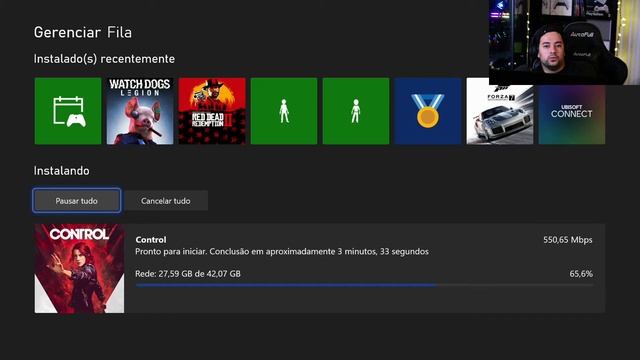Click the 550,65 Mbps speed value
This screenshot has height=360, width=640.
click(567, 240)
